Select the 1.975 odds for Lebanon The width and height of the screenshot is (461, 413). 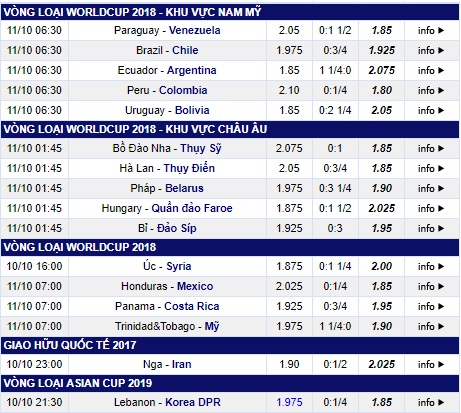pyautogui.click(x=289, y=402)
